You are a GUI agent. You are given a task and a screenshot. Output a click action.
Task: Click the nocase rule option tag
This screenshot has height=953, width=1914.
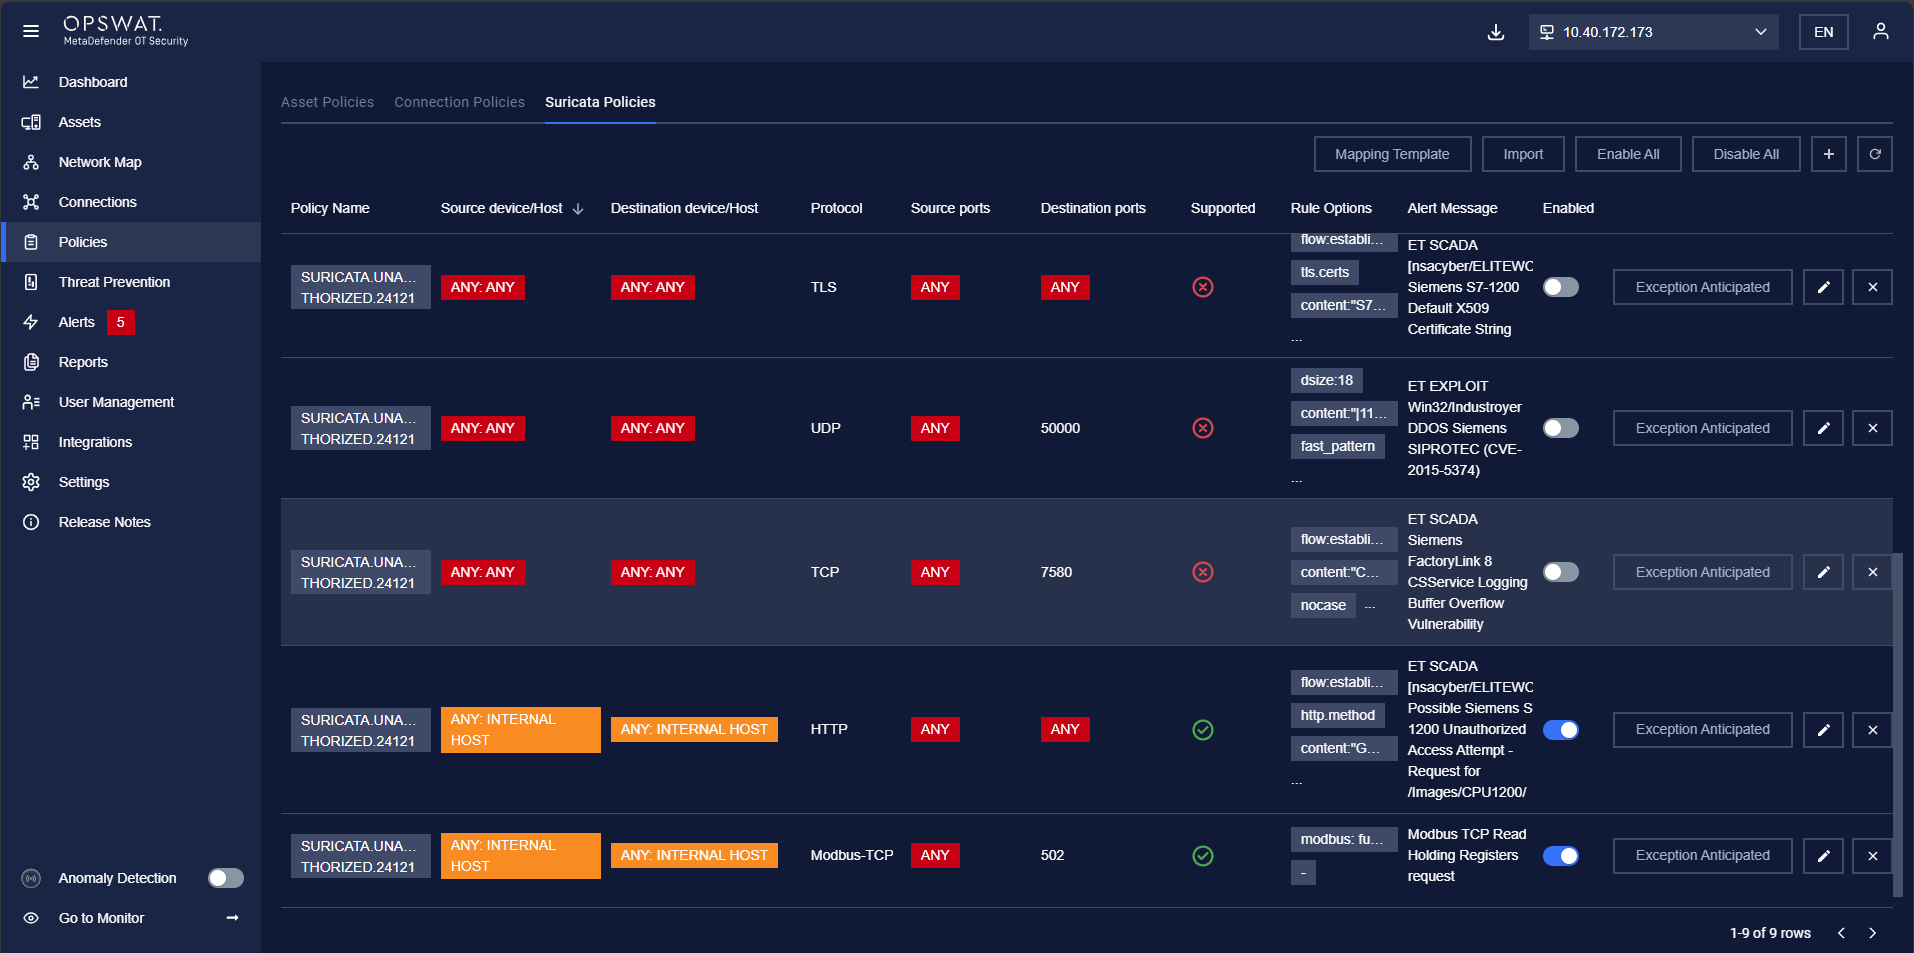tap(1323, 605)
